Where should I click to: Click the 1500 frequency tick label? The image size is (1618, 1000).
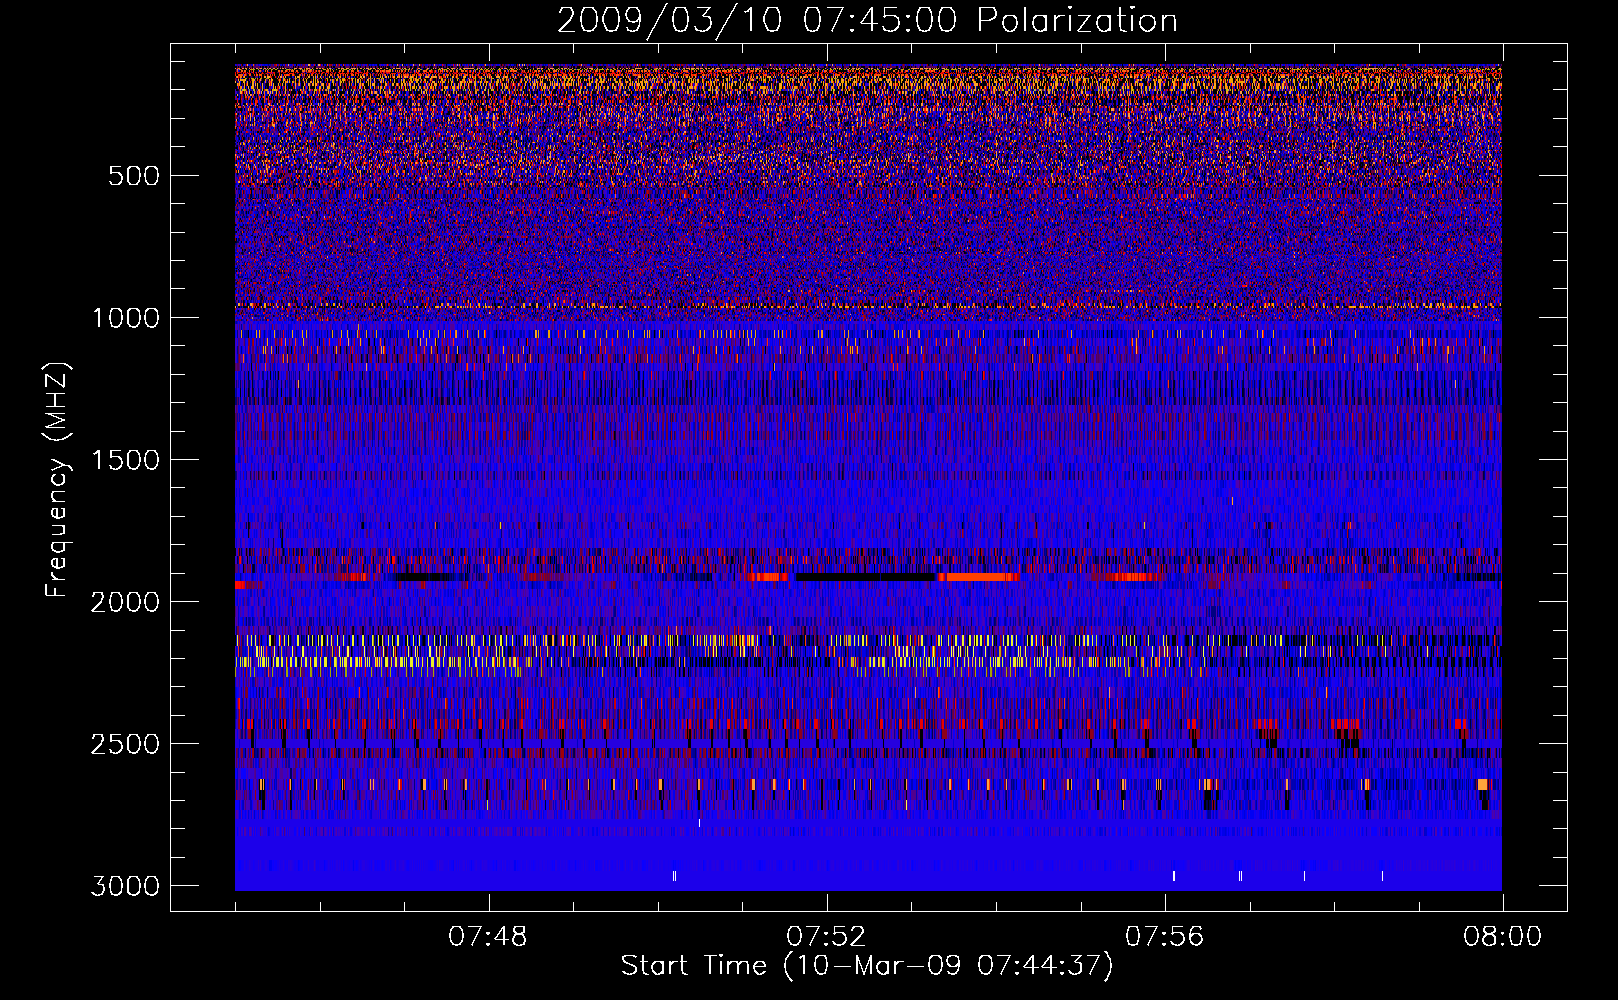click(125, 460)
